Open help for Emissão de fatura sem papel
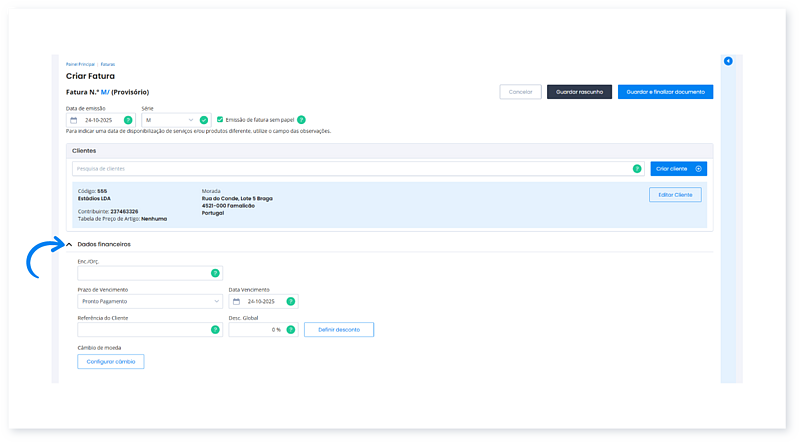Viewport: 800px width, 443px height. pyautogui.click(x=301, y=120)
